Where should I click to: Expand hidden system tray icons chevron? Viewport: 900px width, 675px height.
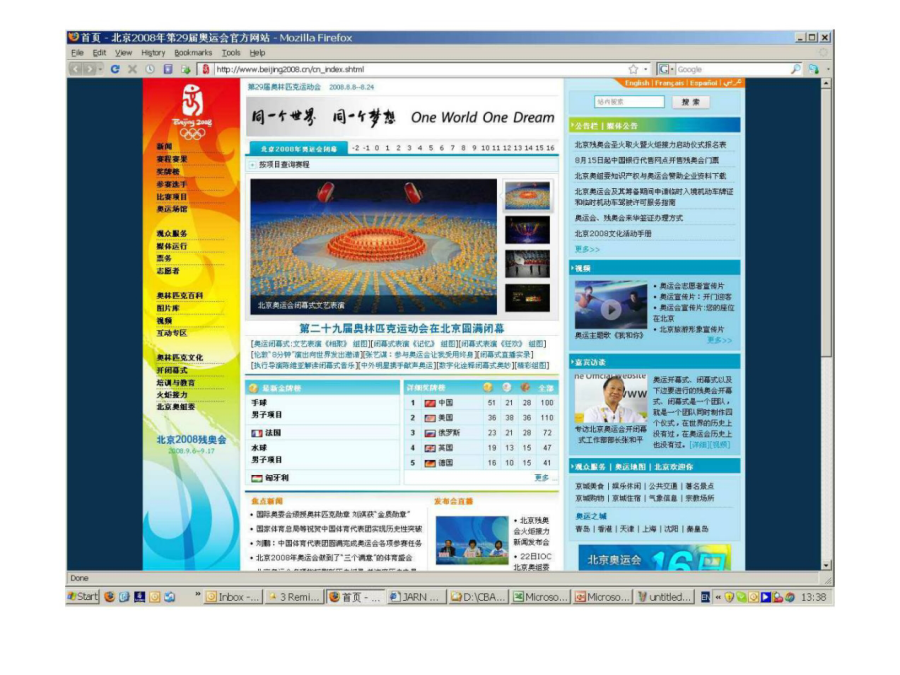coord(717,597)
